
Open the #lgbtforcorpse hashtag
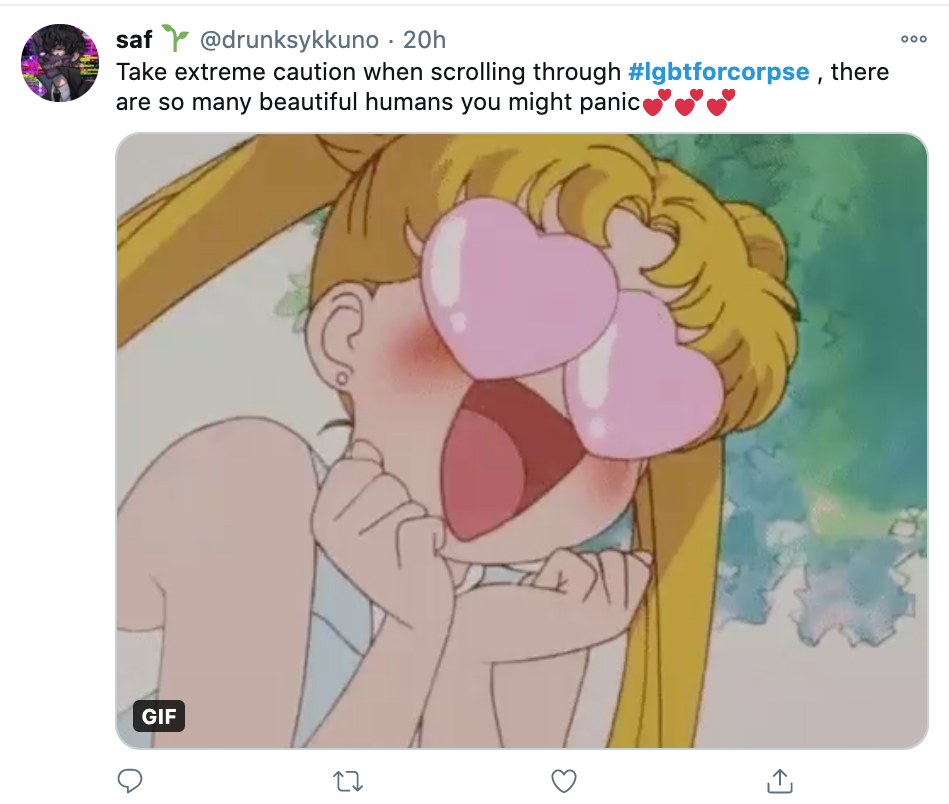719,72
